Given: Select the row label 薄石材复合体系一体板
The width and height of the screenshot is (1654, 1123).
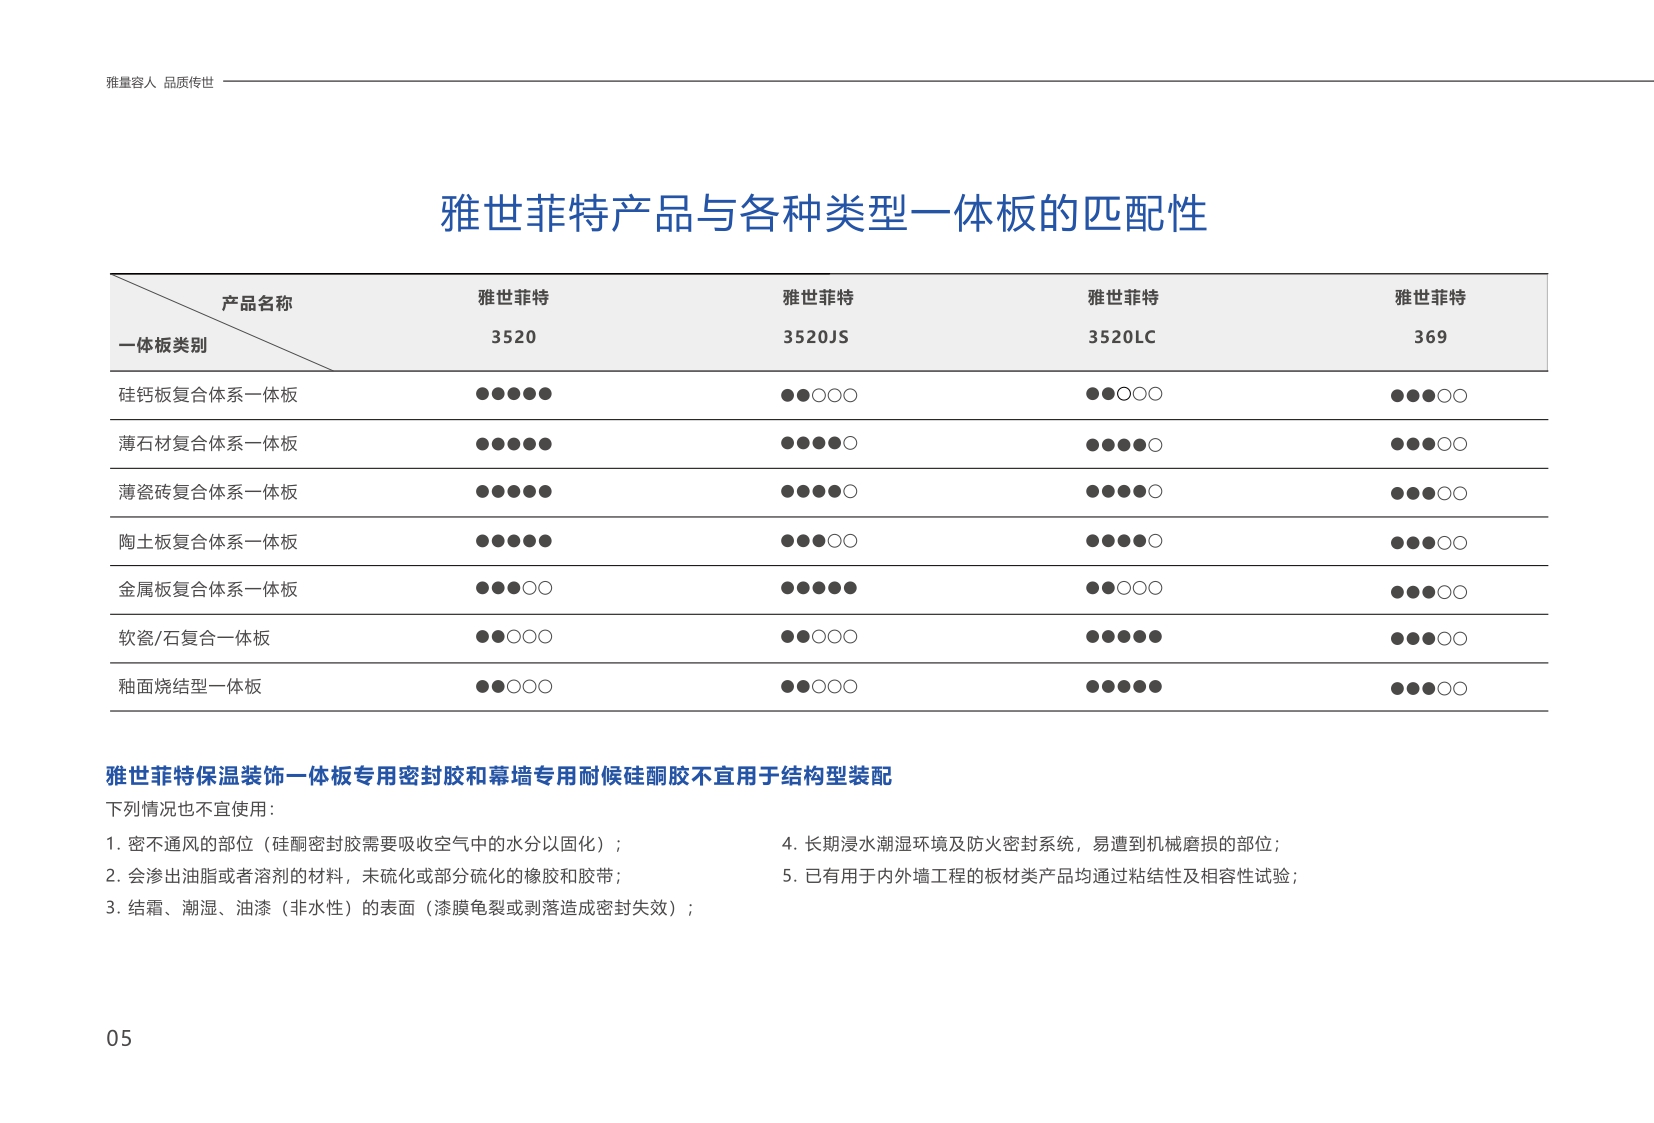Looking at the screenshot, I should coord(208,443).
